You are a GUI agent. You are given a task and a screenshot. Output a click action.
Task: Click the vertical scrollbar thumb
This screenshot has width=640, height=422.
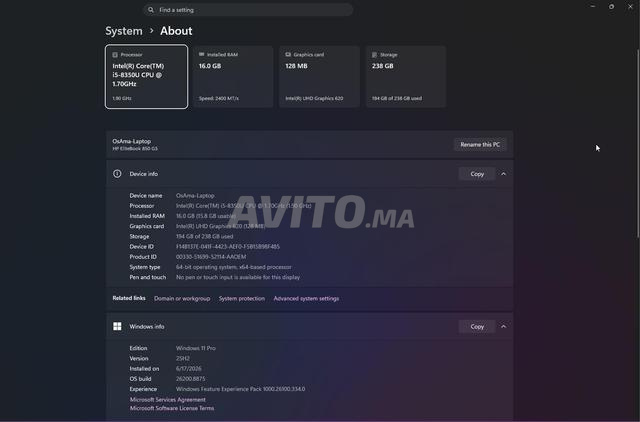click(638, 143)
